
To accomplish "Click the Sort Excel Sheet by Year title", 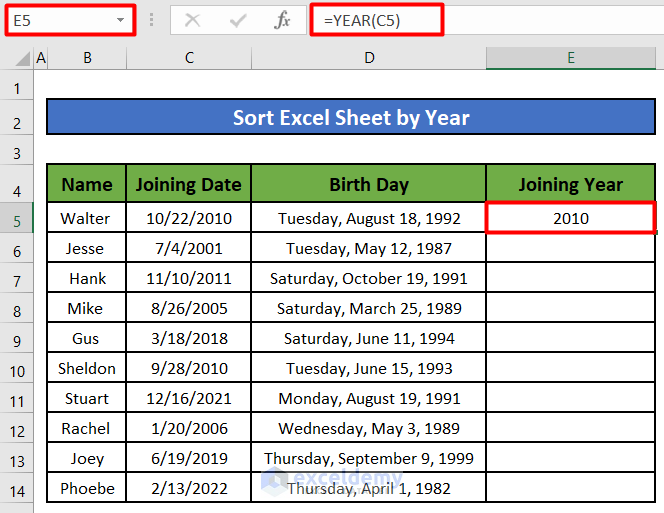I will point(351,117).
